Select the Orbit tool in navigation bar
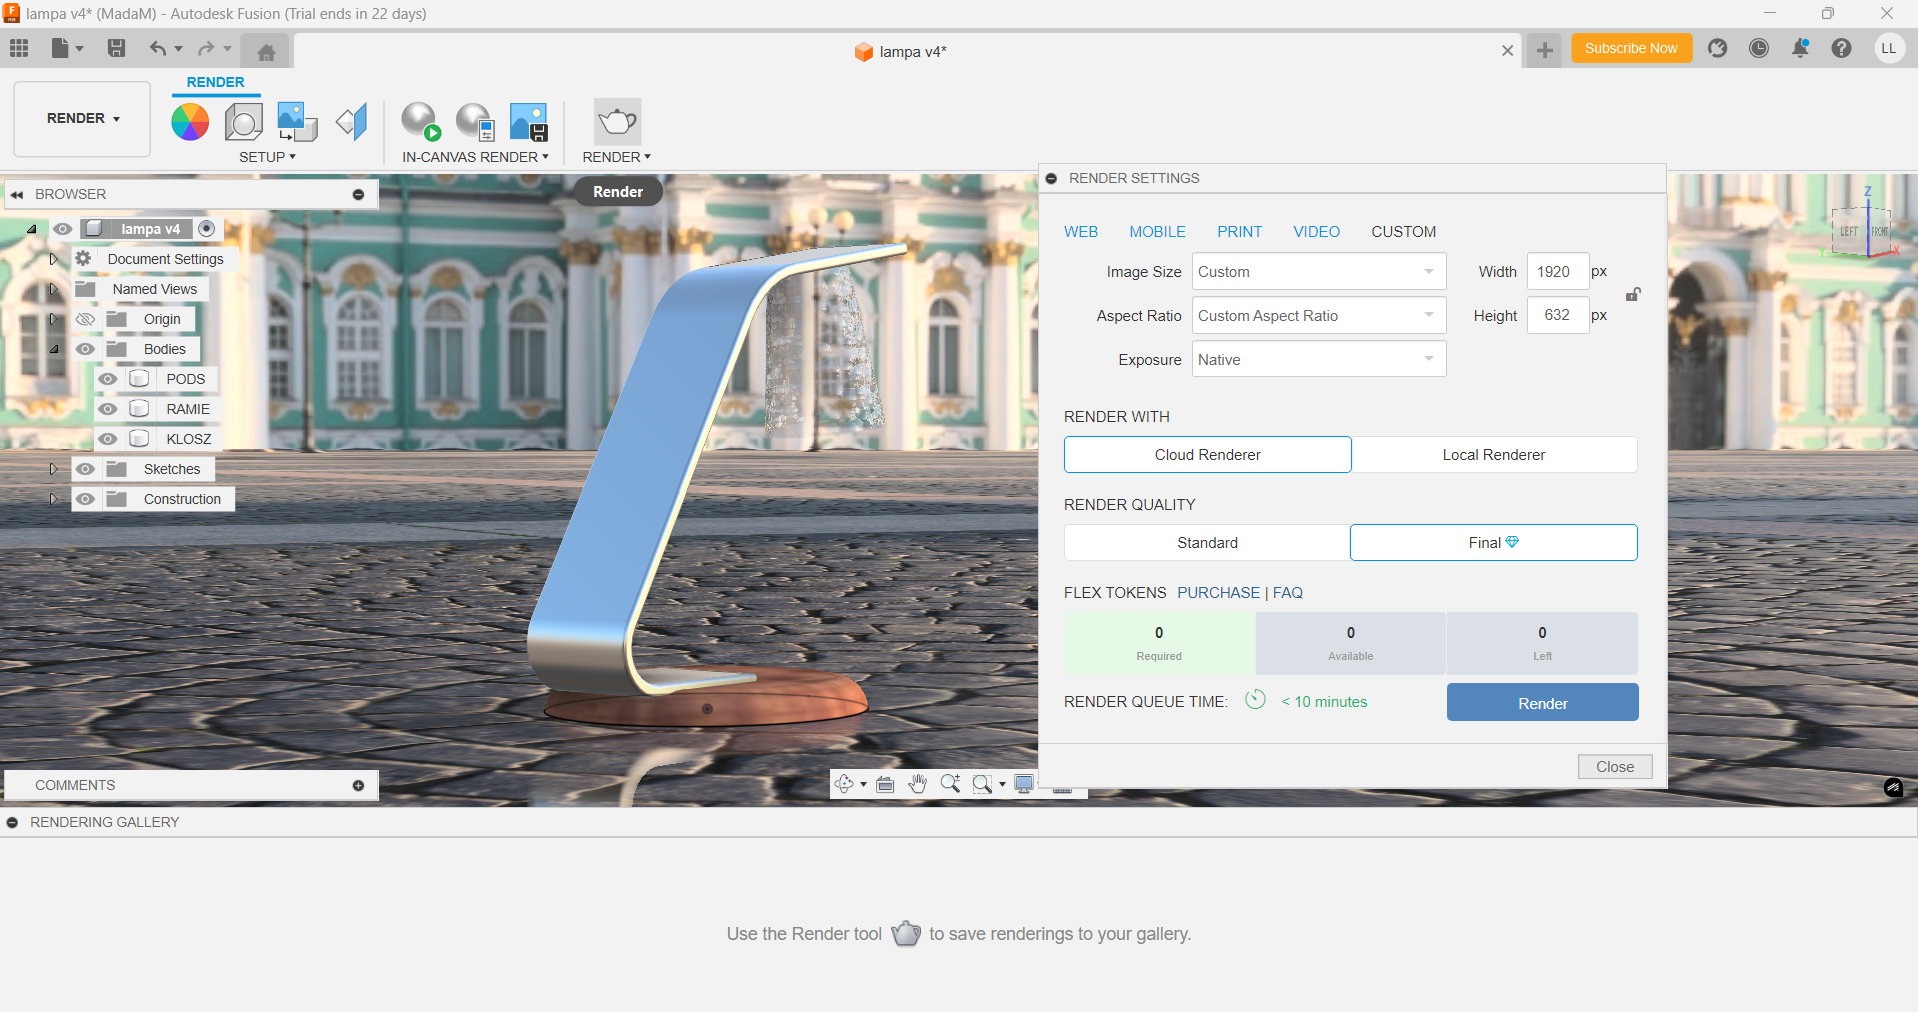Screen dimensions: 1918x1012 pyautogui.click(x=845, y=784)
